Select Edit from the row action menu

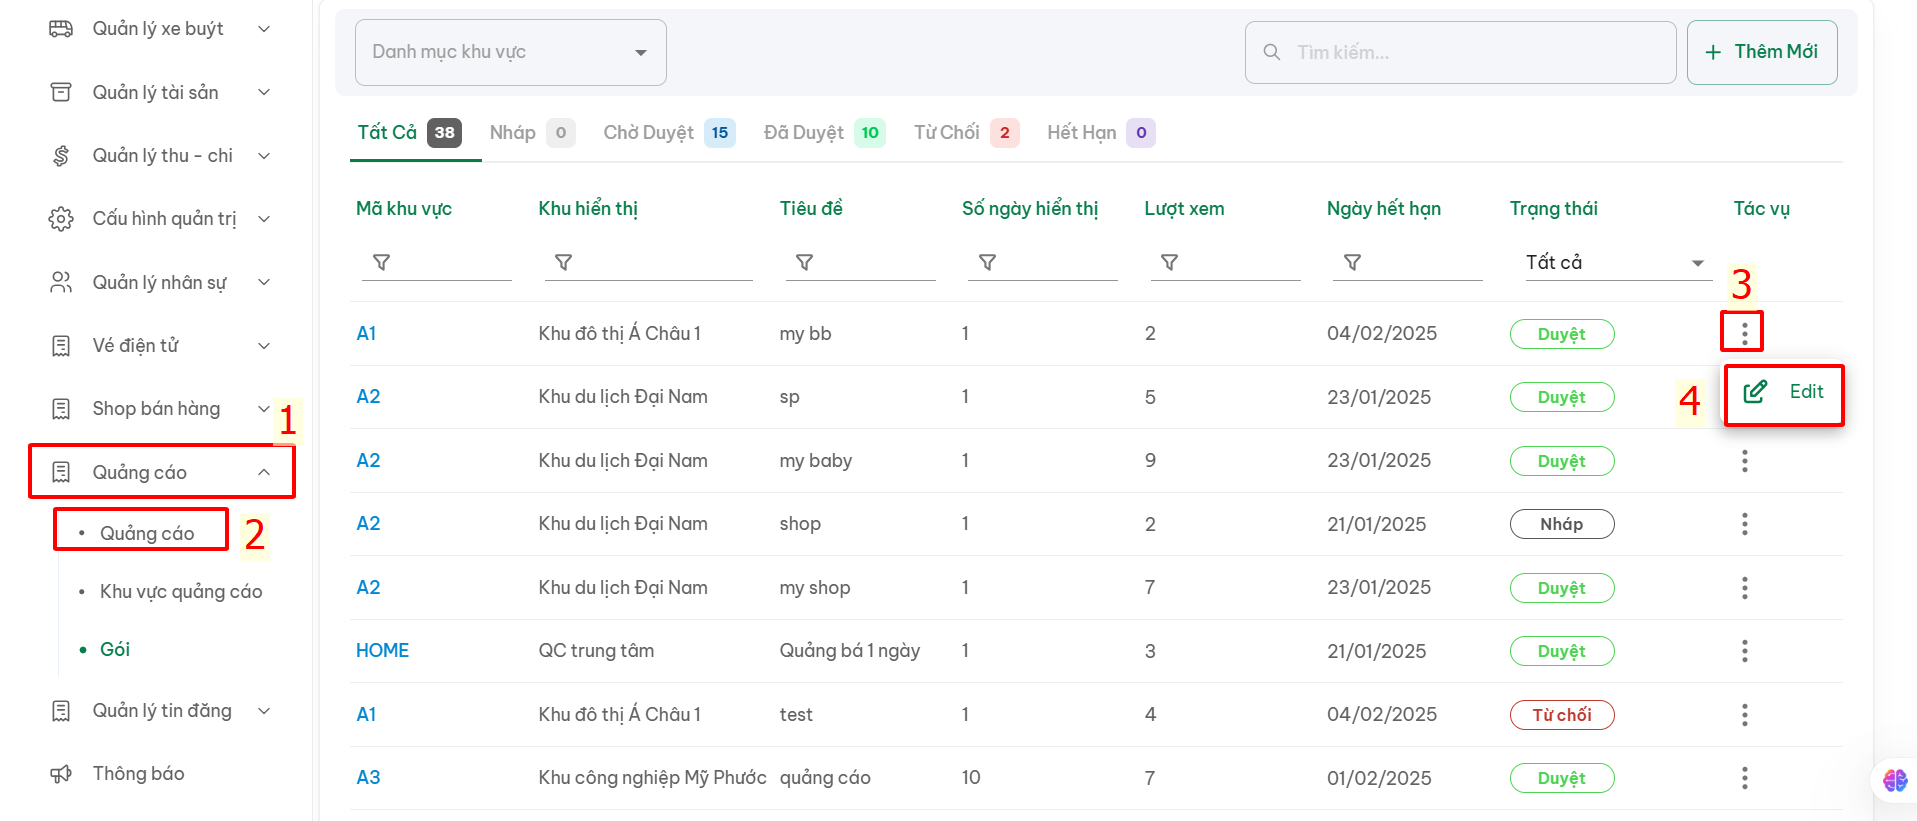1784,392
